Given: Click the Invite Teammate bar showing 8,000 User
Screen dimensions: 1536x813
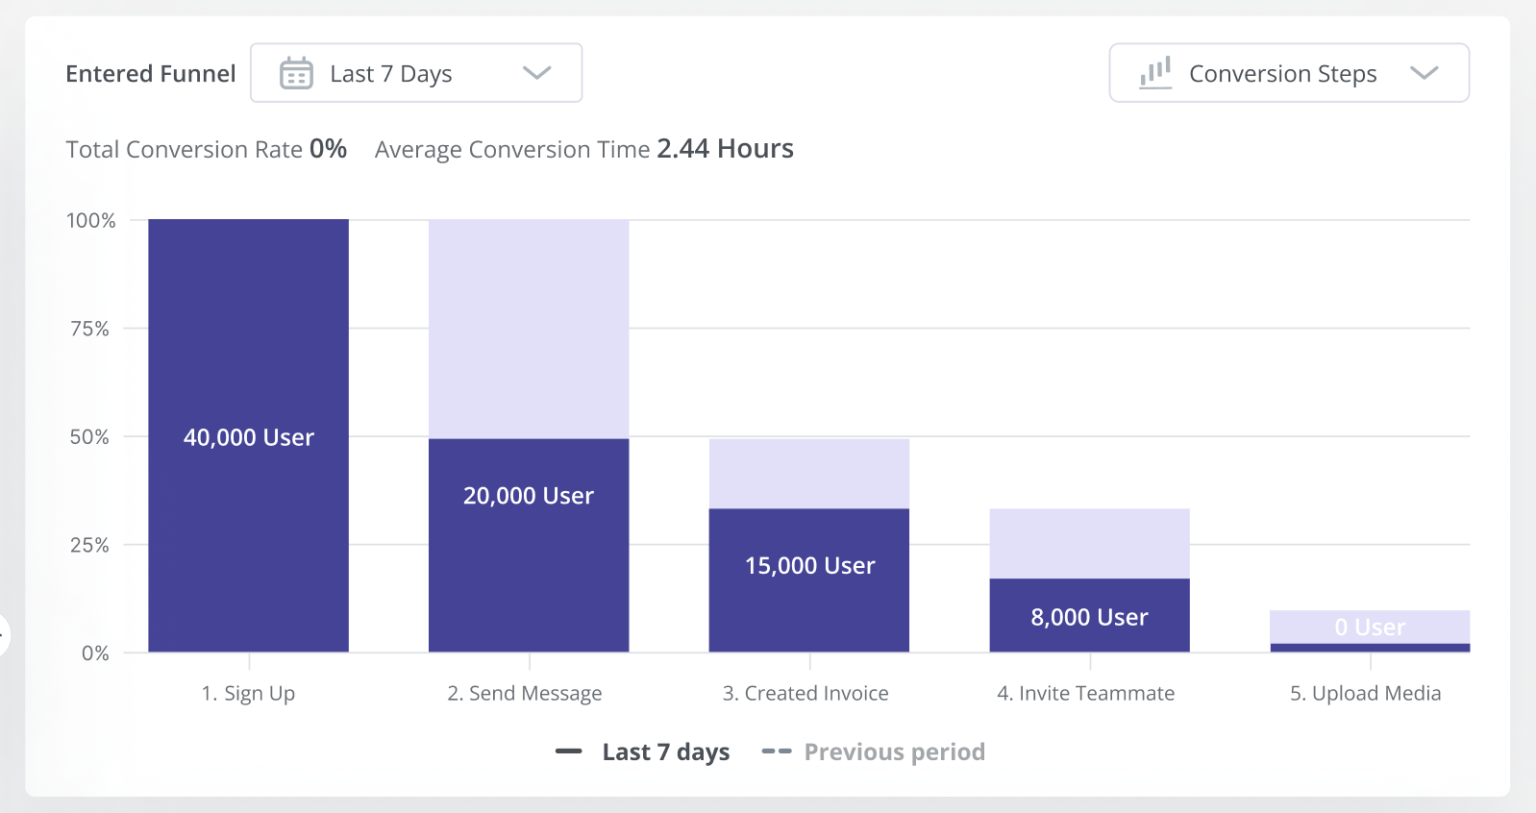Looking at the screenshot, I should click(1088, 615).
